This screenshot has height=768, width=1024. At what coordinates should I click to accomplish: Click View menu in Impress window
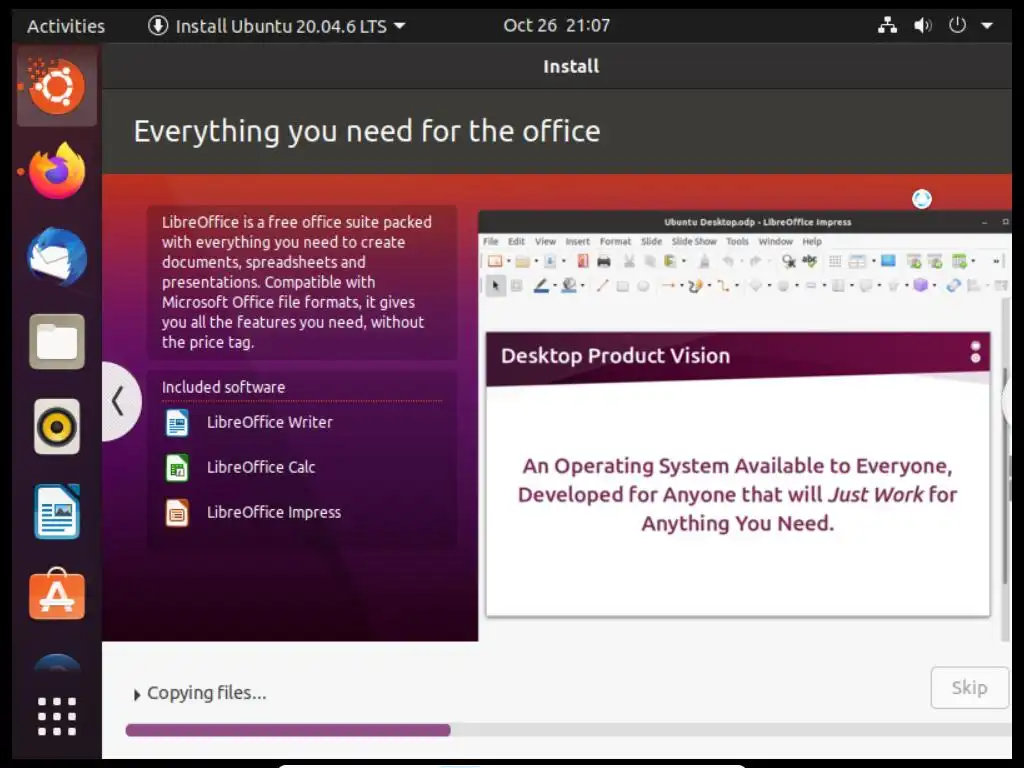tap(545, 242)
